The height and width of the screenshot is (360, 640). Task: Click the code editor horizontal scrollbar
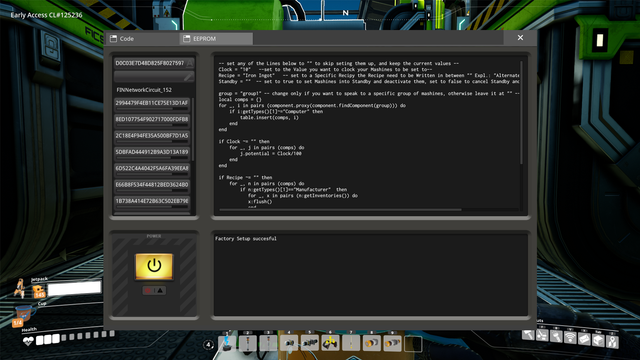coord(340,210)
